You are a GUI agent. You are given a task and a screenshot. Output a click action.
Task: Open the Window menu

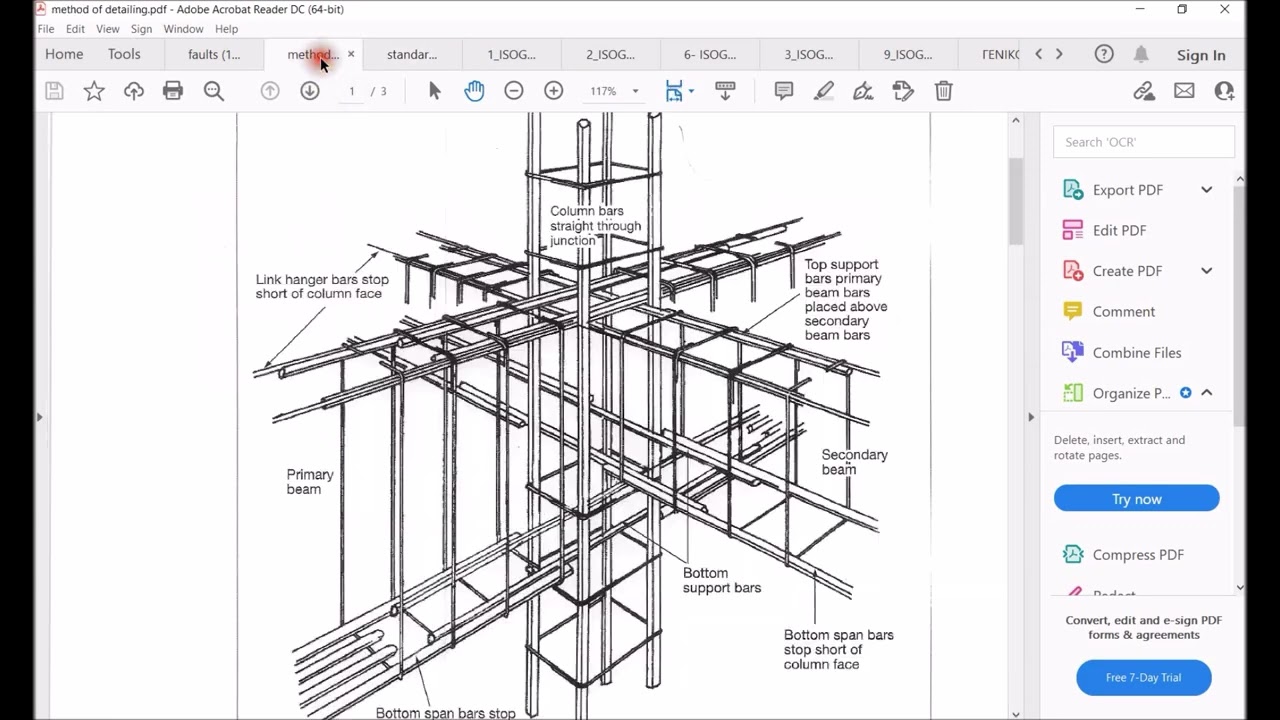click(x=183, y=29)
